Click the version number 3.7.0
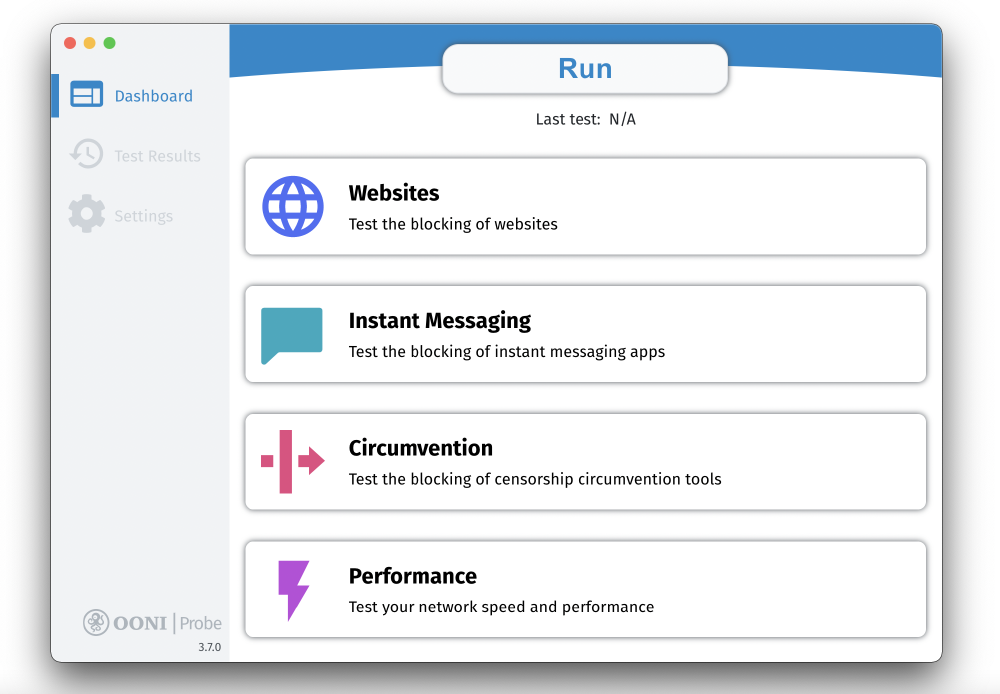Image resolution: width=1000 pixels, height=694 pixels. (x=209, y=648)
